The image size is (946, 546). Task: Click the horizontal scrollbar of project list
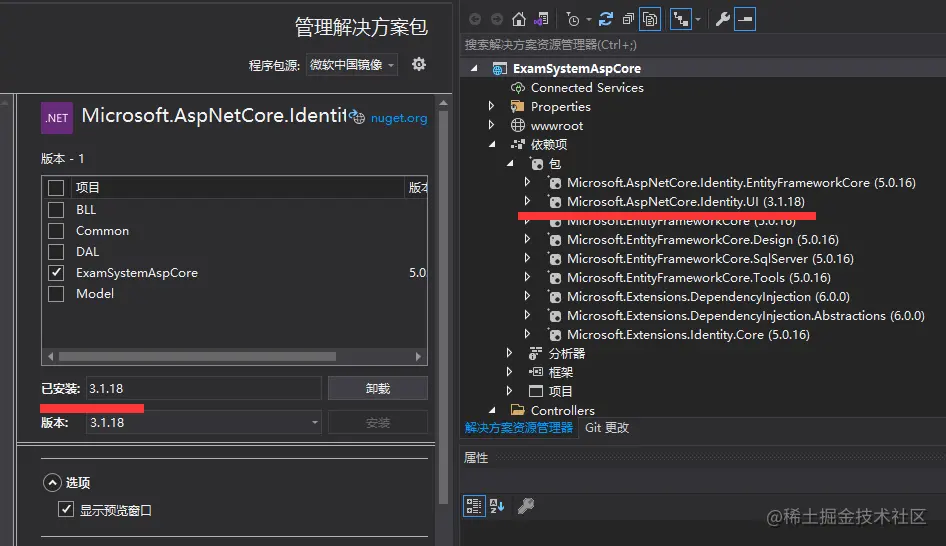197,357
